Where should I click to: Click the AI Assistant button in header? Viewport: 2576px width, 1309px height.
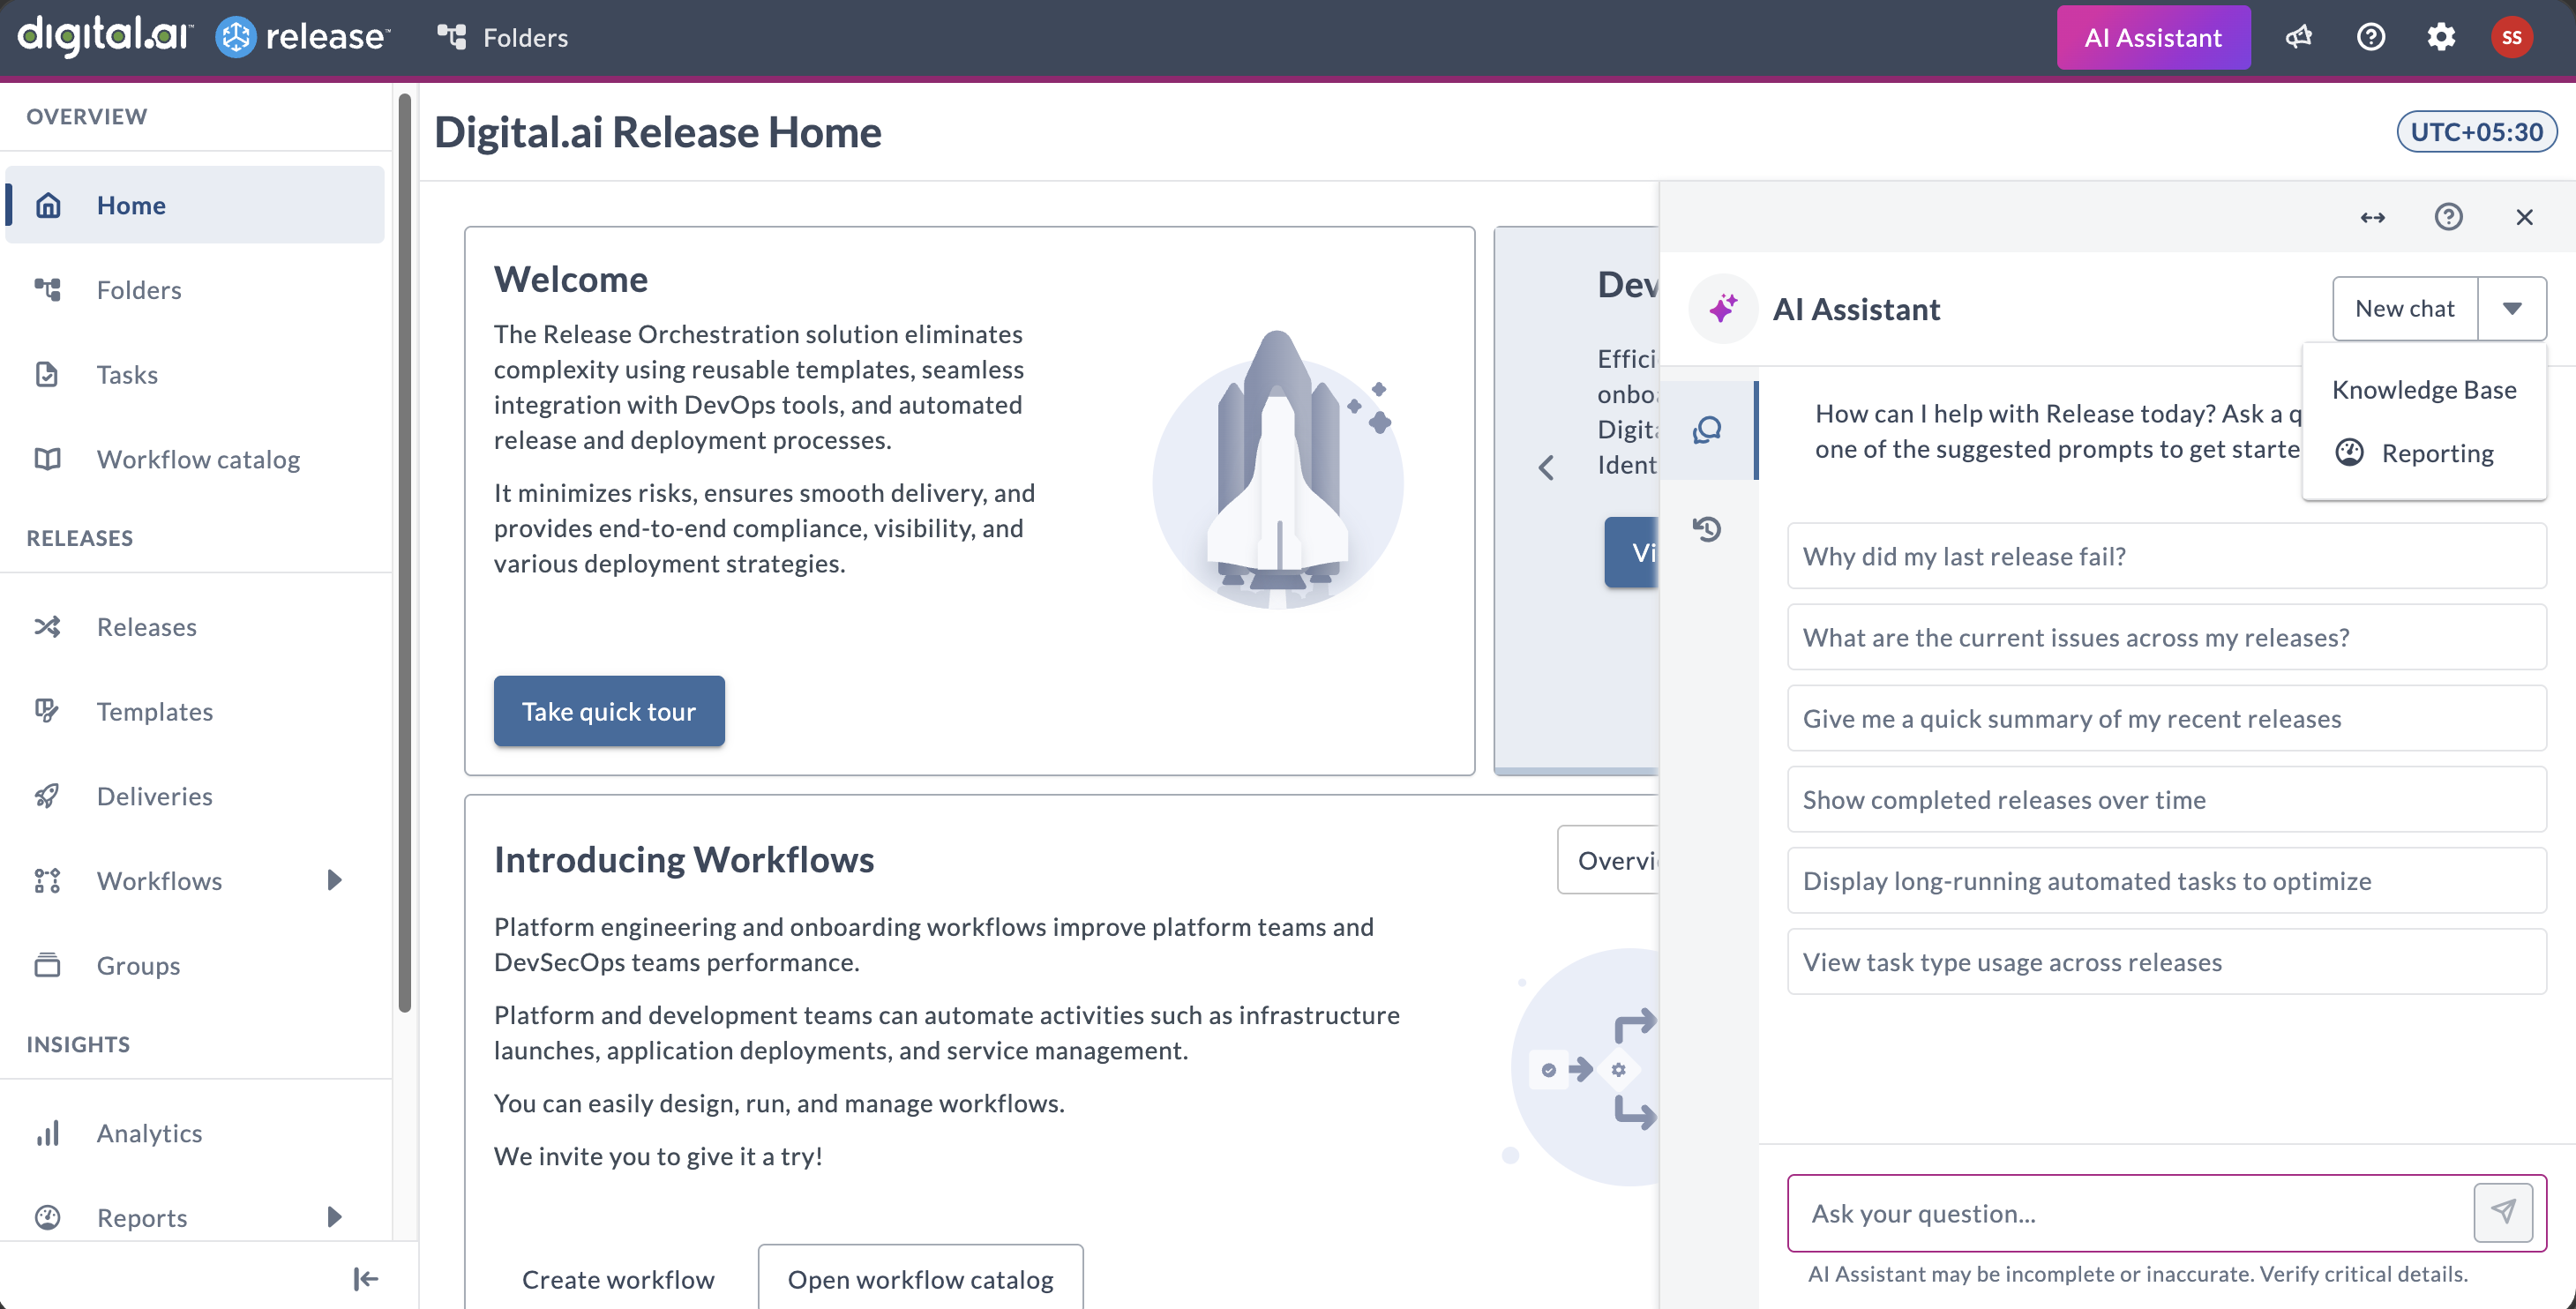(2153, 37)
